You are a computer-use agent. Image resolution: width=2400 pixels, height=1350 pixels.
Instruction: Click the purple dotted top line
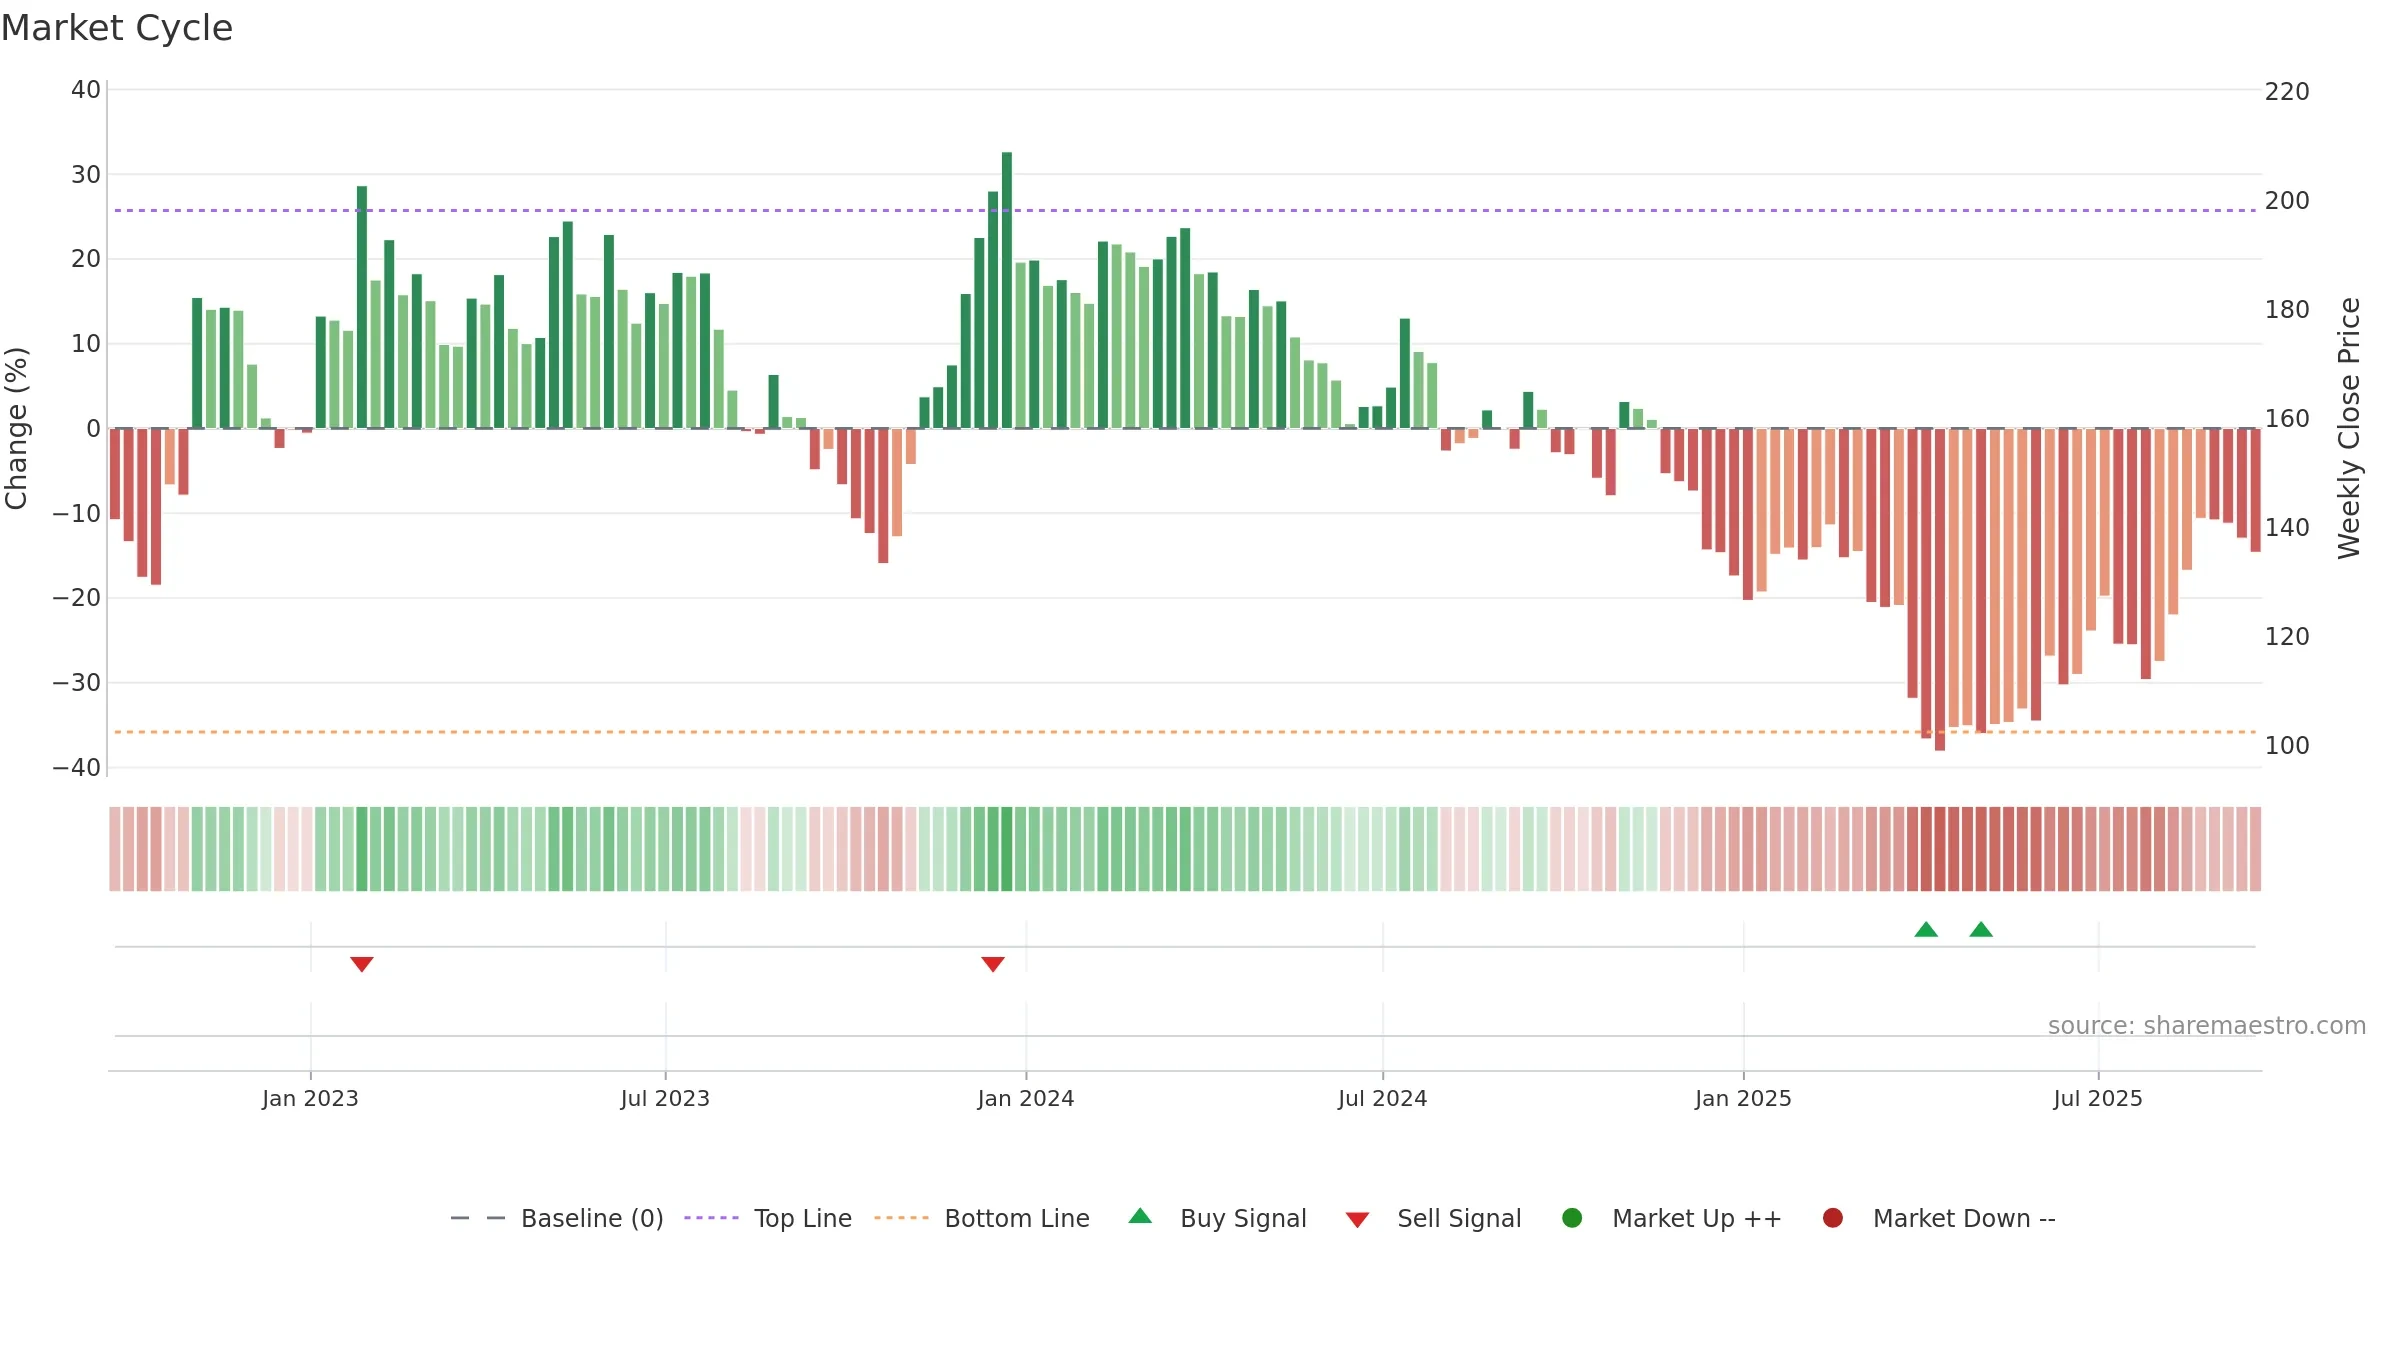click(x=1185, y=210)
